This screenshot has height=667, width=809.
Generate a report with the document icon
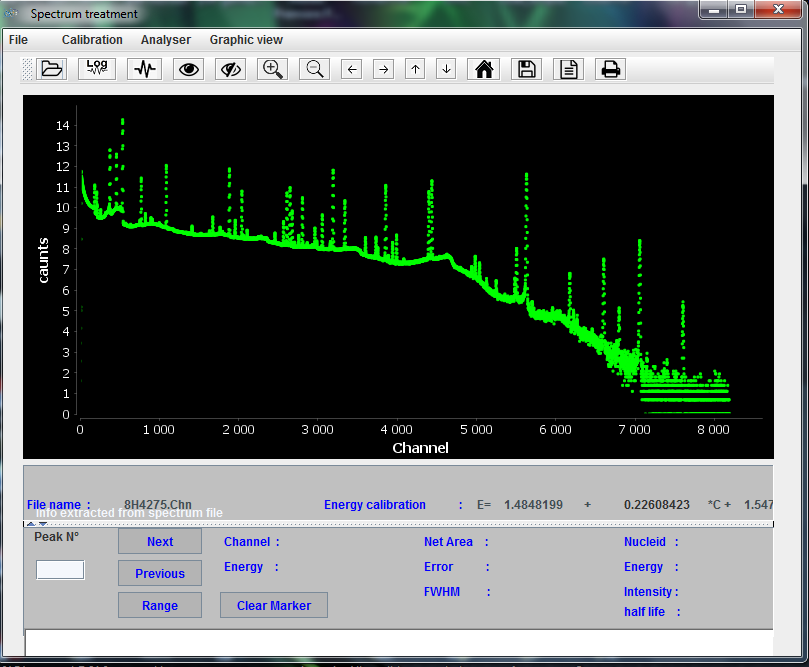[568, 68]
